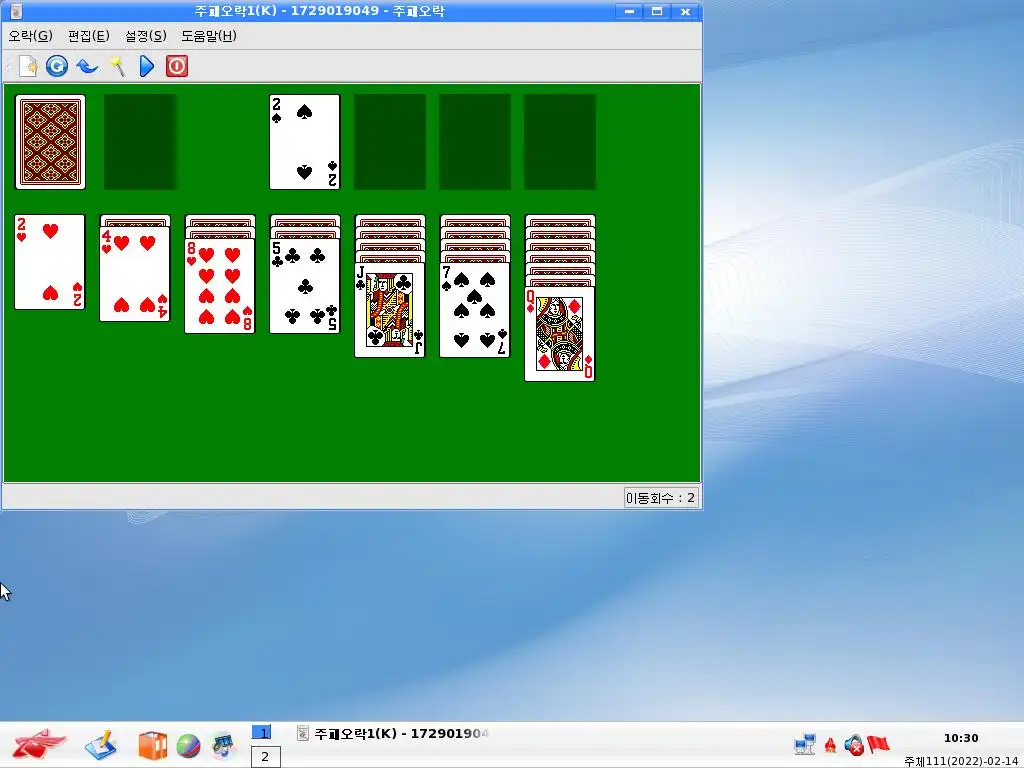The image size is (1024, 768).
Task: Click the third empty foundation slot
Action: 475,142
